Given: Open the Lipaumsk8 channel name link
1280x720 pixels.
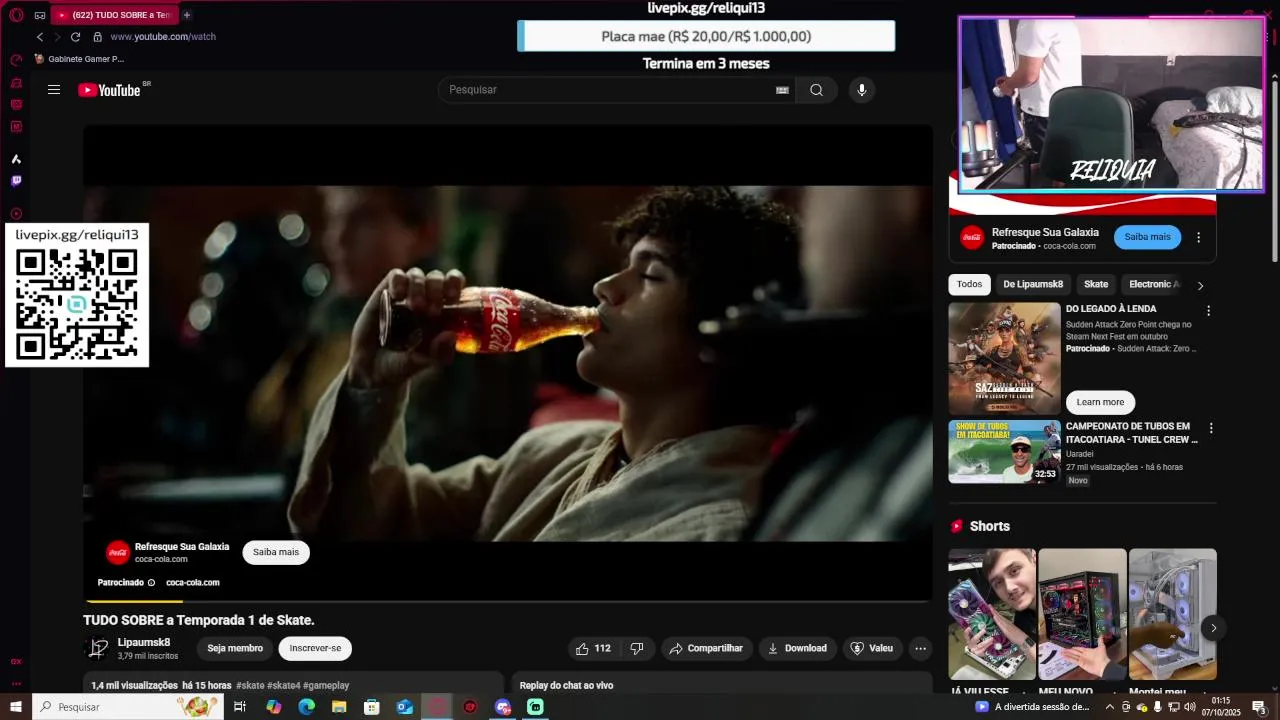Looking at the screenshot, I should [144, 642].
